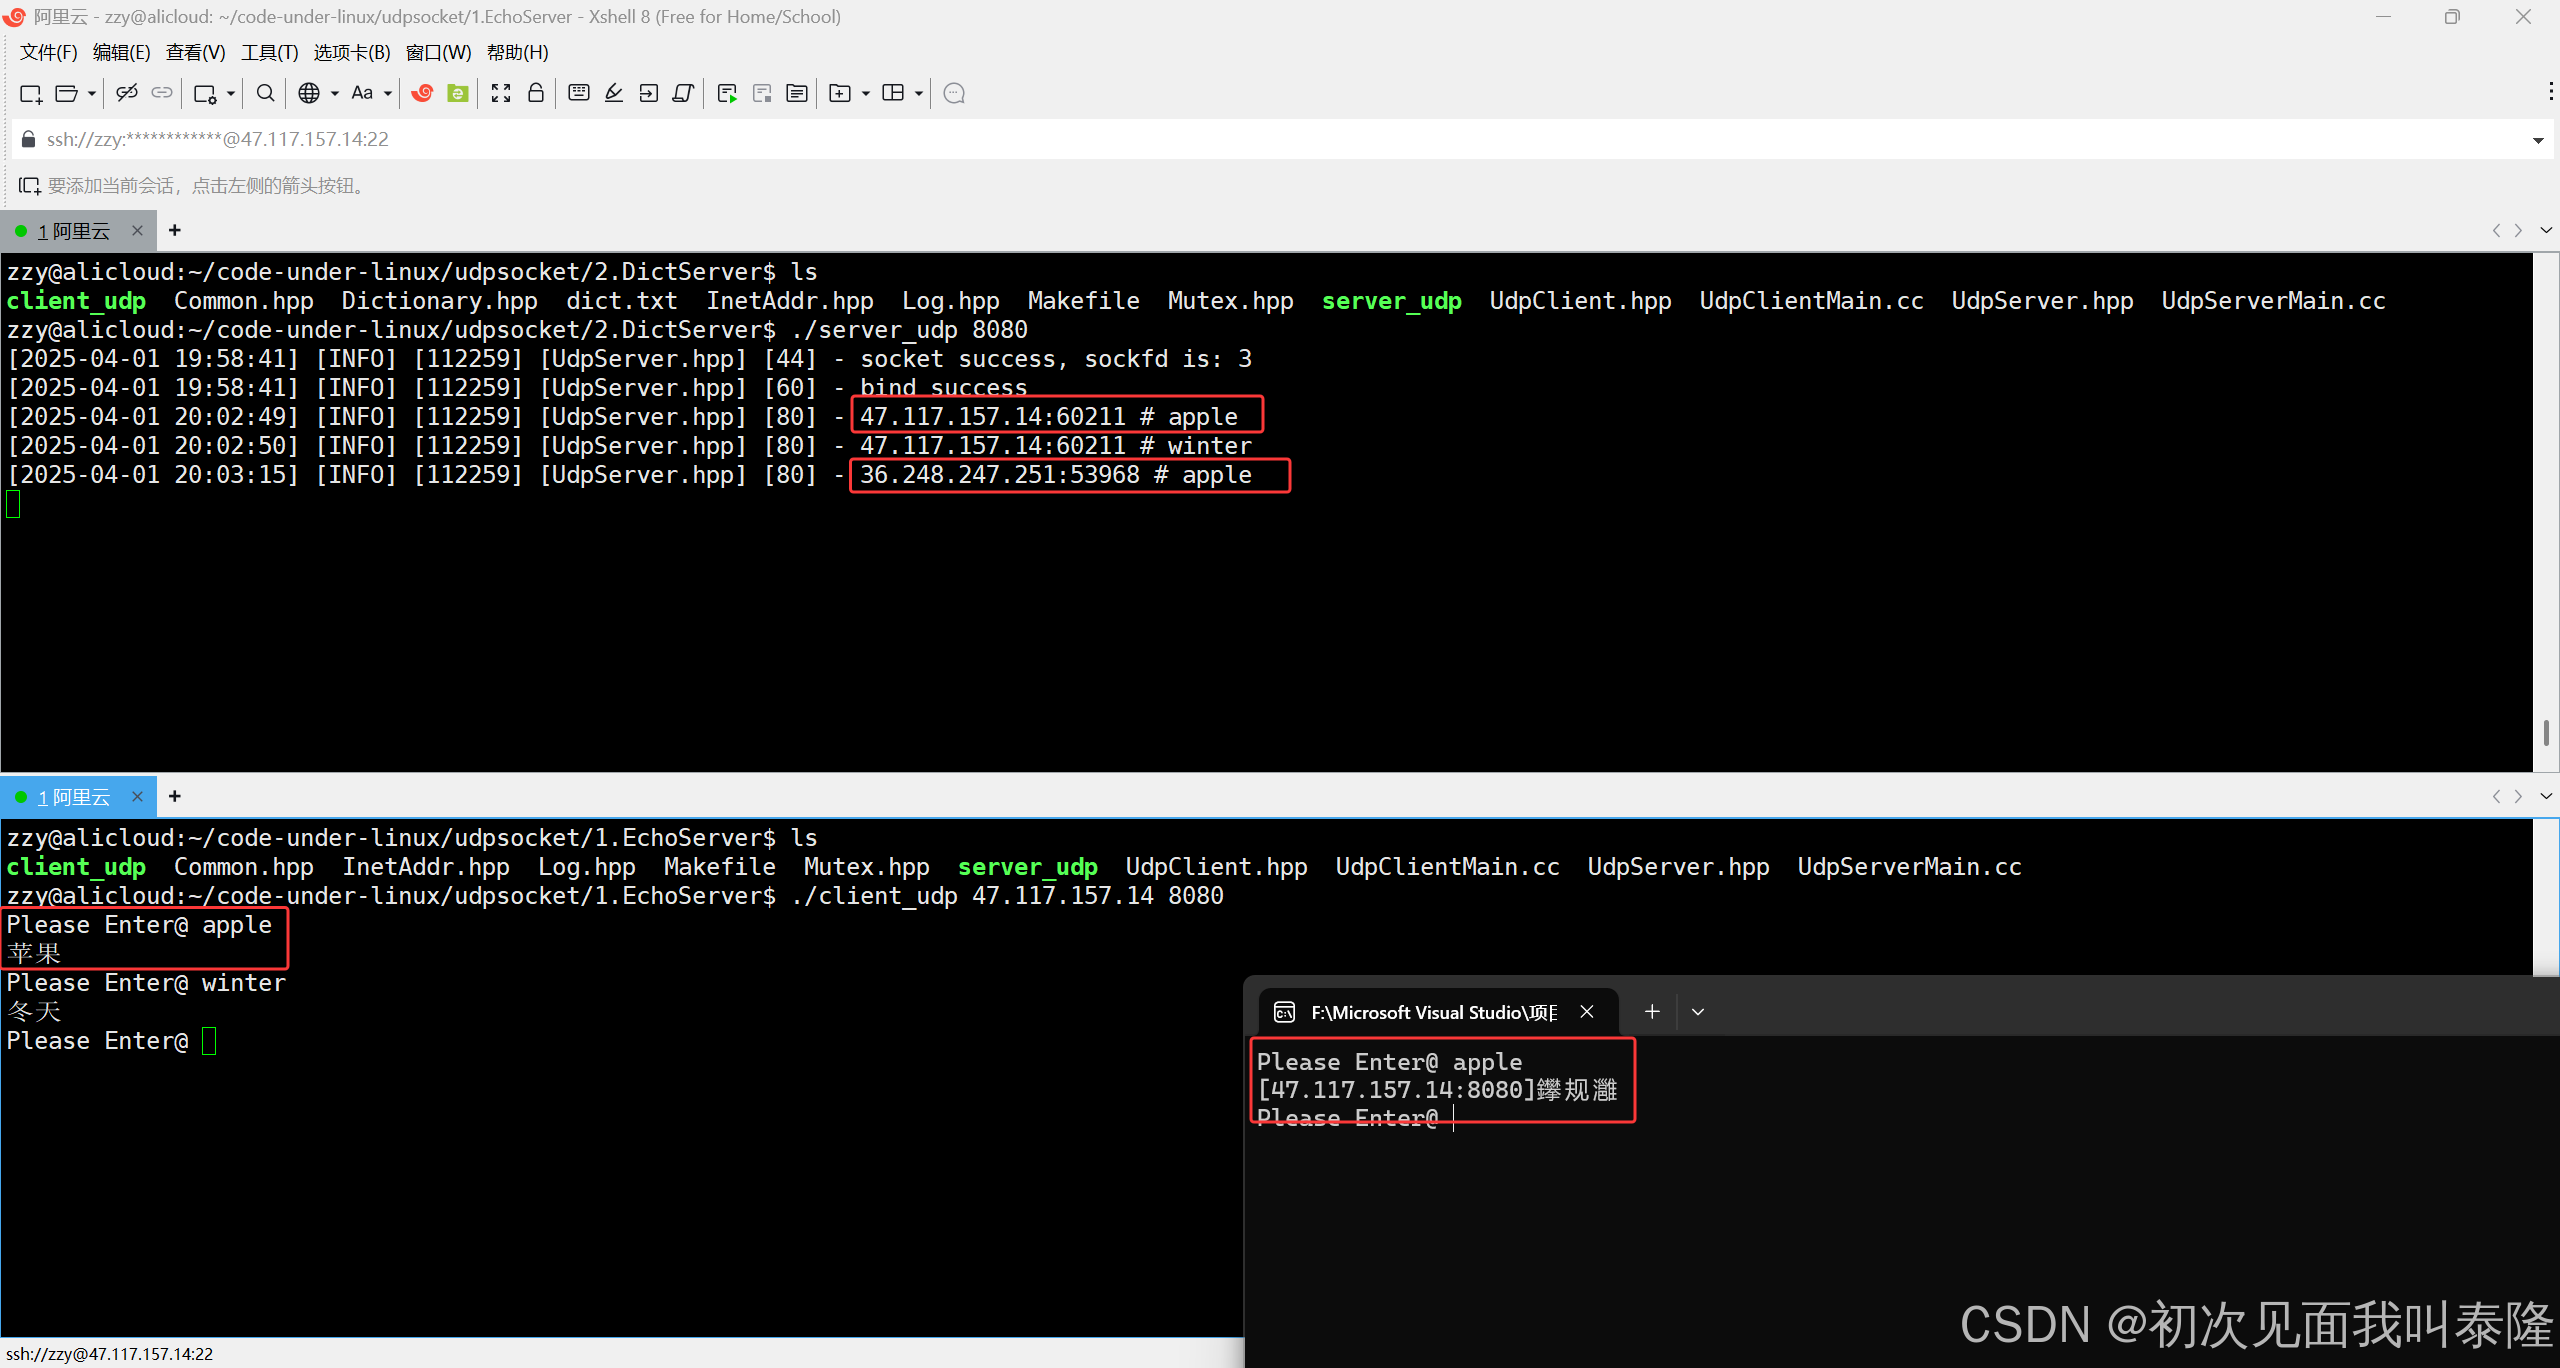
Task: Click the keyboard icon in the toolbar
Action: (578, 93)
